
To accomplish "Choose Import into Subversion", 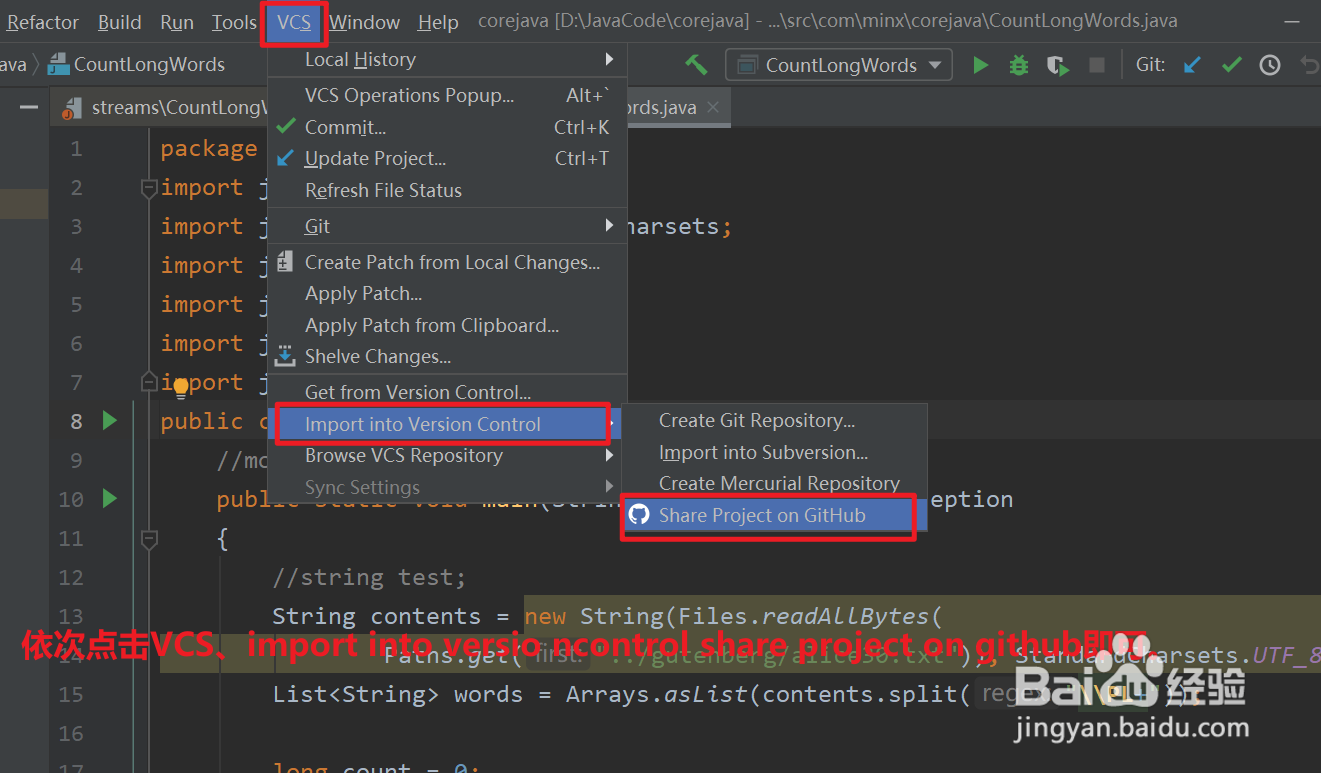I will click(x=775, y=452).
